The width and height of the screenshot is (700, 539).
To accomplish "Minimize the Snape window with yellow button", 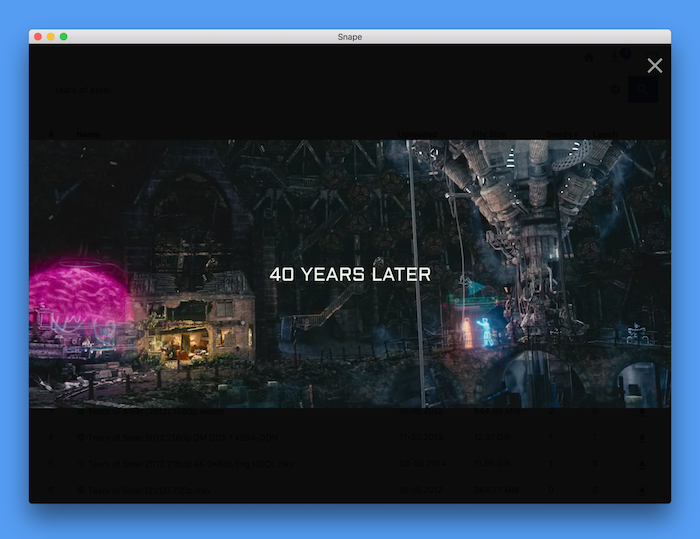I will [51, 37].
